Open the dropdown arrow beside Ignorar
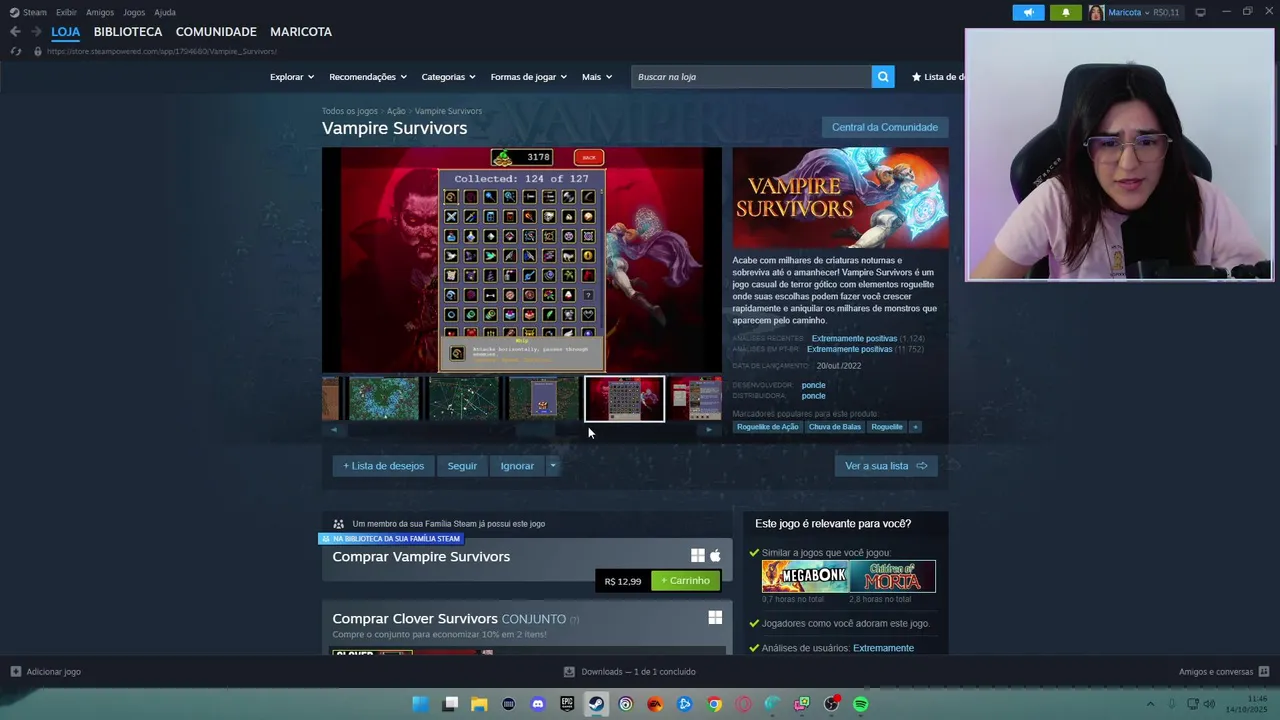Image resolution: width=1280 pixels, height=720 pixels. [552, 466]
